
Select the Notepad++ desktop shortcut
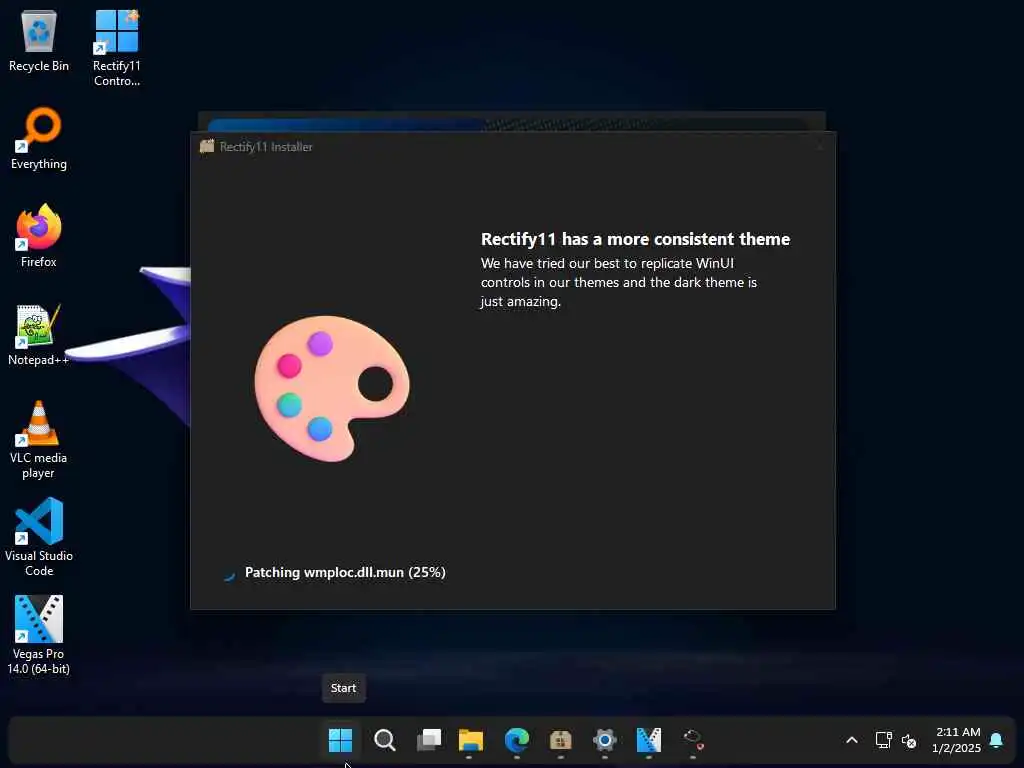[39, 335]
